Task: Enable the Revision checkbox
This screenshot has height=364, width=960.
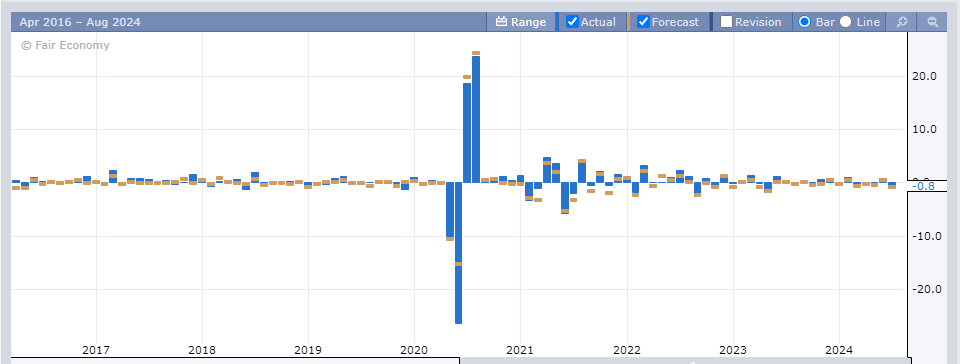Action: (726, 22)
